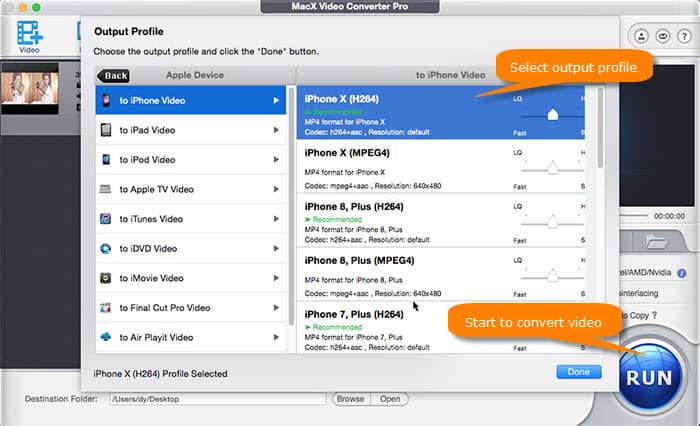700x426 pixels.
Task: Select the to Final Cut Pro Video category
Action: pyautogui.click(x=191, y=308)
